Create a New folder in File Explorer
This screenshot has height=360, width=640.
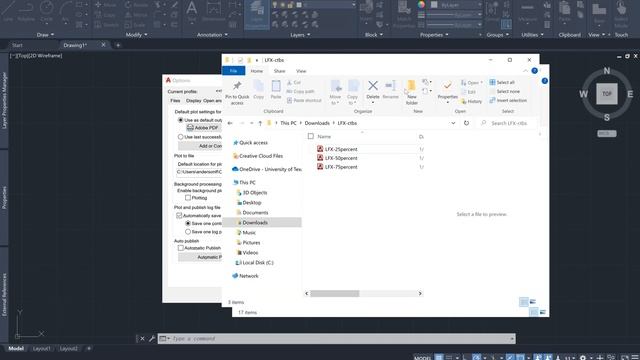pyautogui.click(x=411, y=92)
